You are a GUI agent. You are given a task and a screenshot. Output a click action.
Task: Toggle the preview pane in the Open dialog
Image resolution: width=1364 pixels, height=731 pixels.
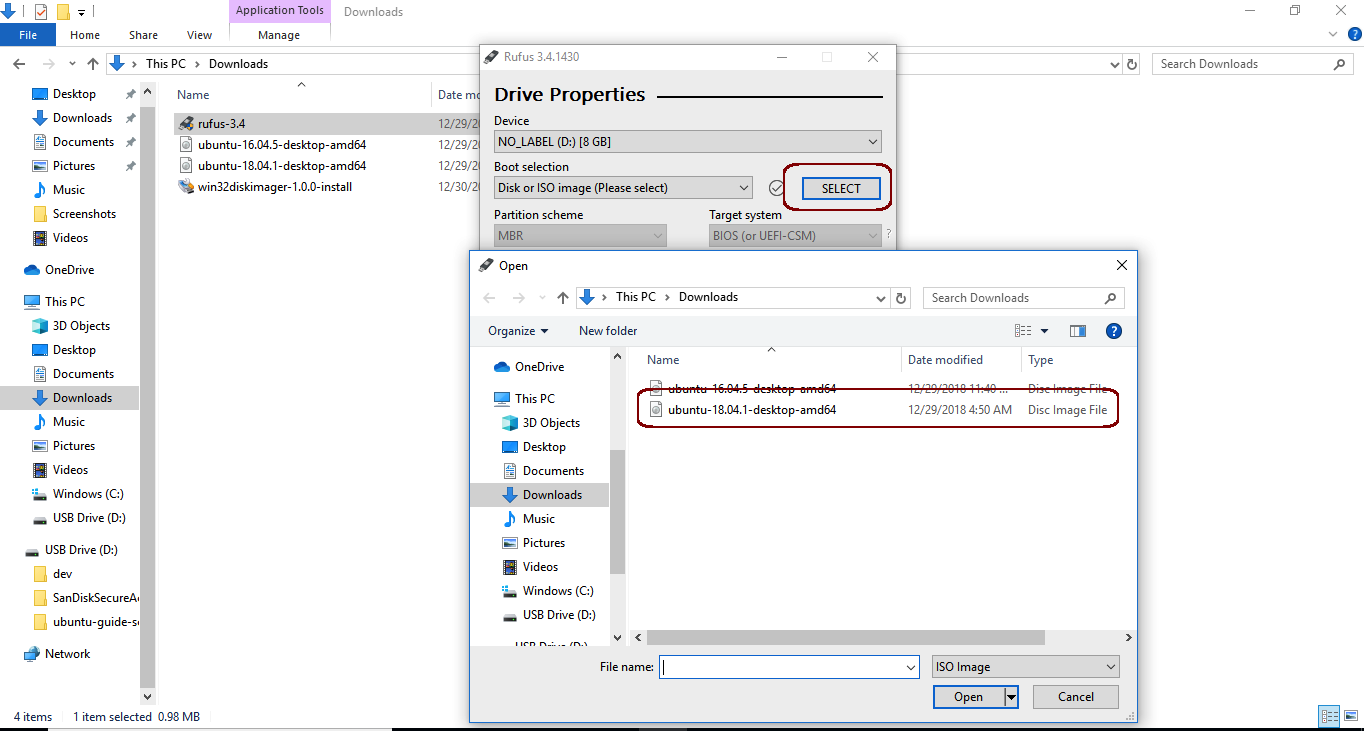click(x=1078, y=331)
